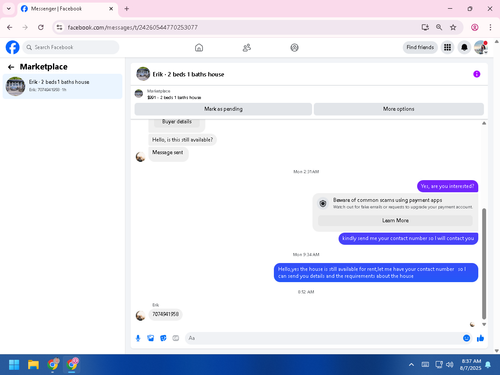Go back from Marketplace using arrow
Screen dimensions: 500x375
tap(11, 67)
